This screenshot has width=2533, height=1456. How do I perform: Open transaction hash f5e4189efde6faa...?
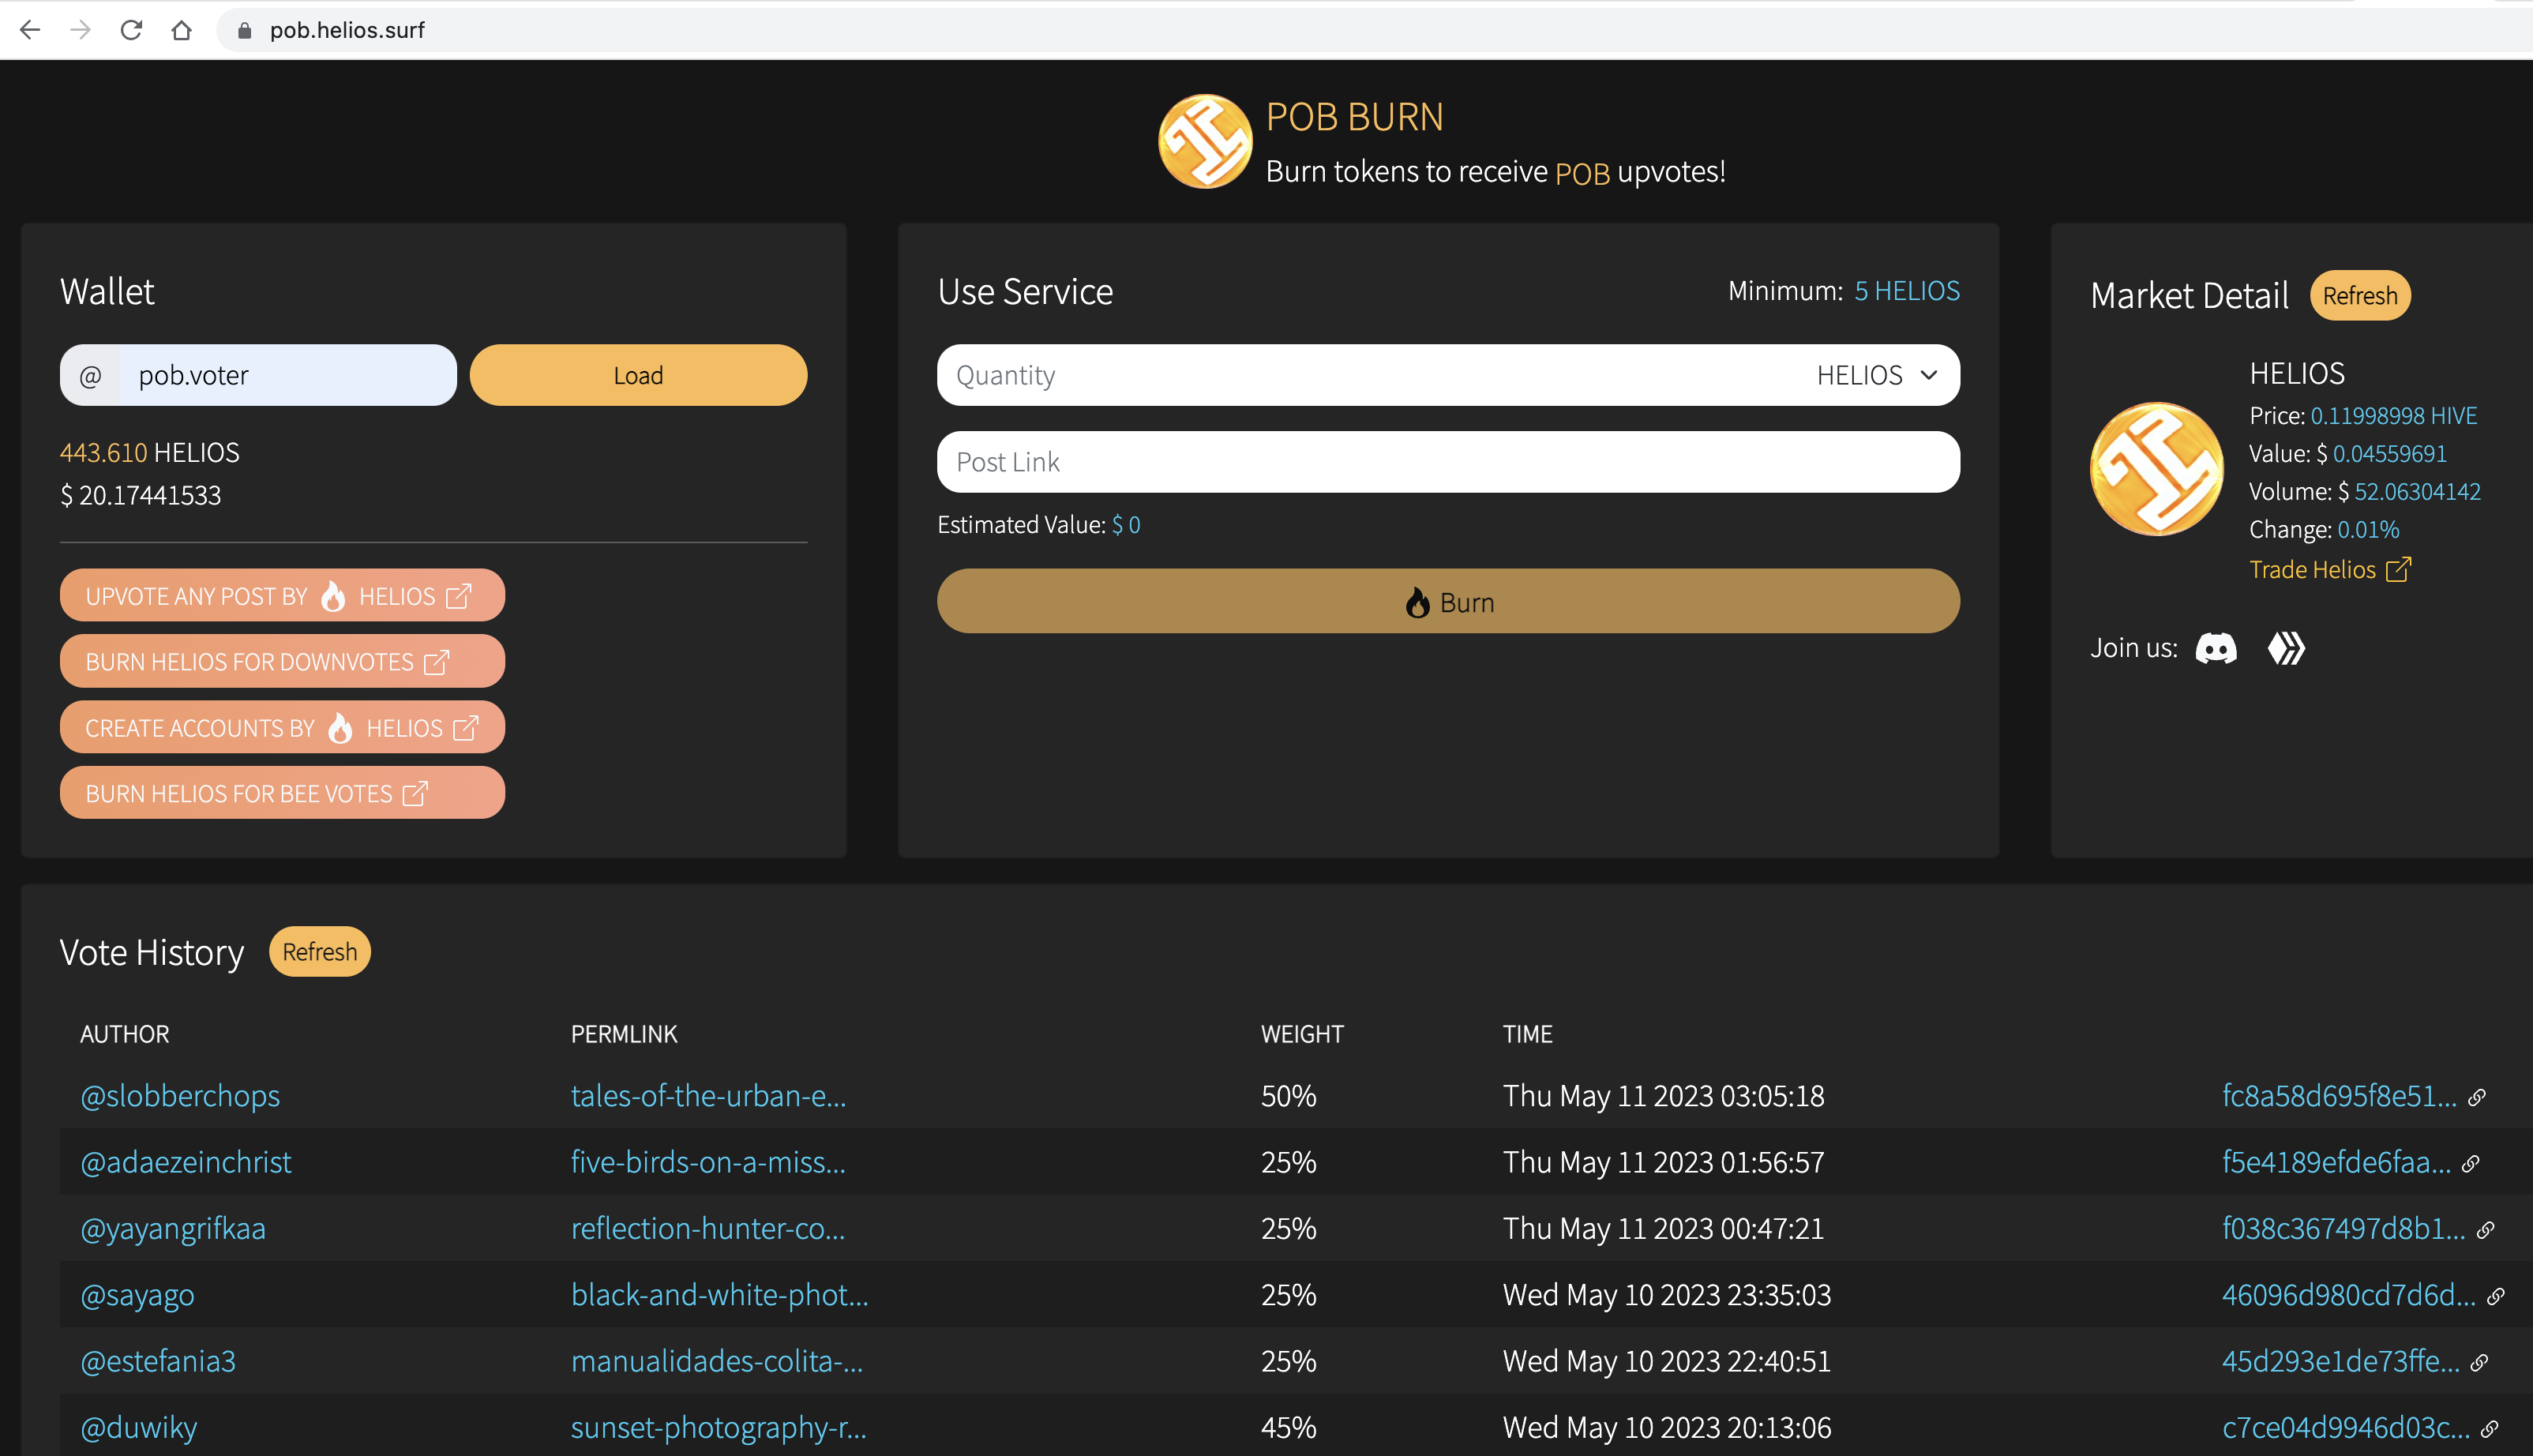pyautogui.click(x=2336, y=1162)
